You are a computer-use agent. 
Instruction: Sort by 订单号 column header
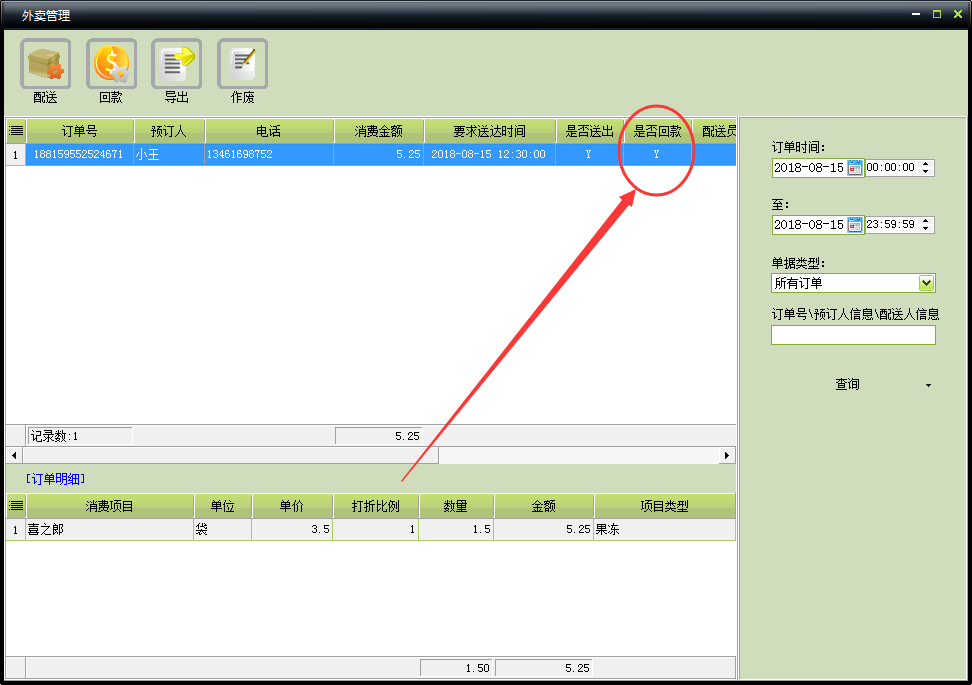pos(80,131)
